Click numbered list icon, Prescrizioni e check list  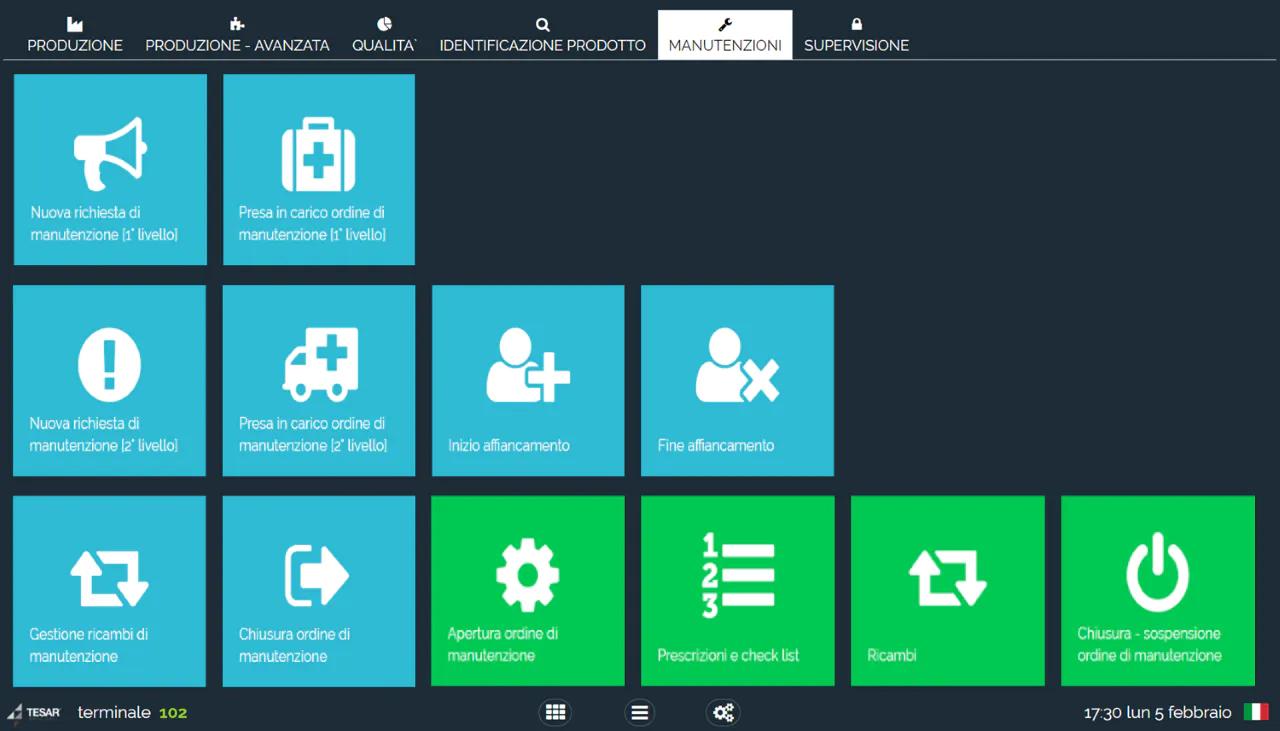[x=738, y=575]
